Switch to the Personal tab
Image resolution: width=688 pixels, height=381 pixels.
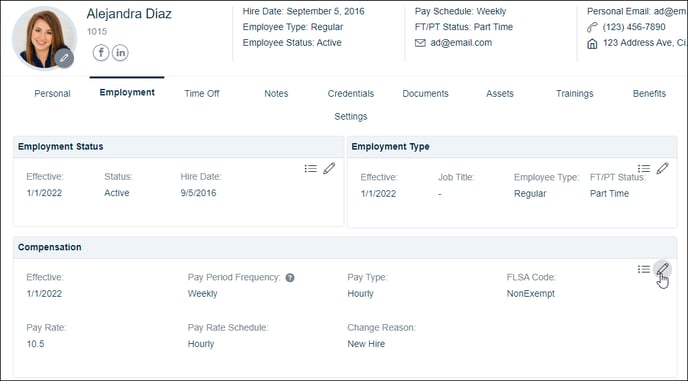[52, 93]
